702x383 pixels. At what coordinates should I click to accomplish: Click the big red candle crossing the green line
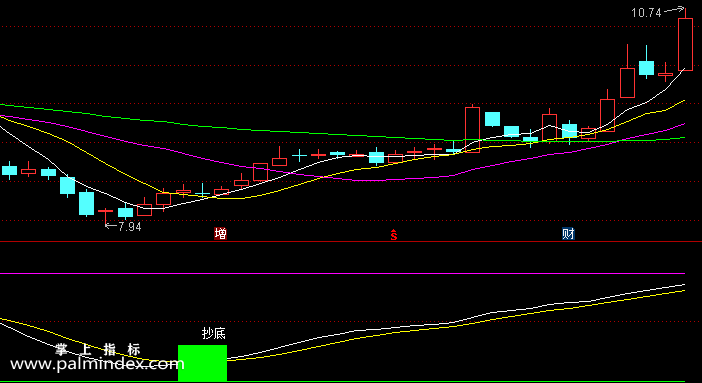[x=472, y=129]
